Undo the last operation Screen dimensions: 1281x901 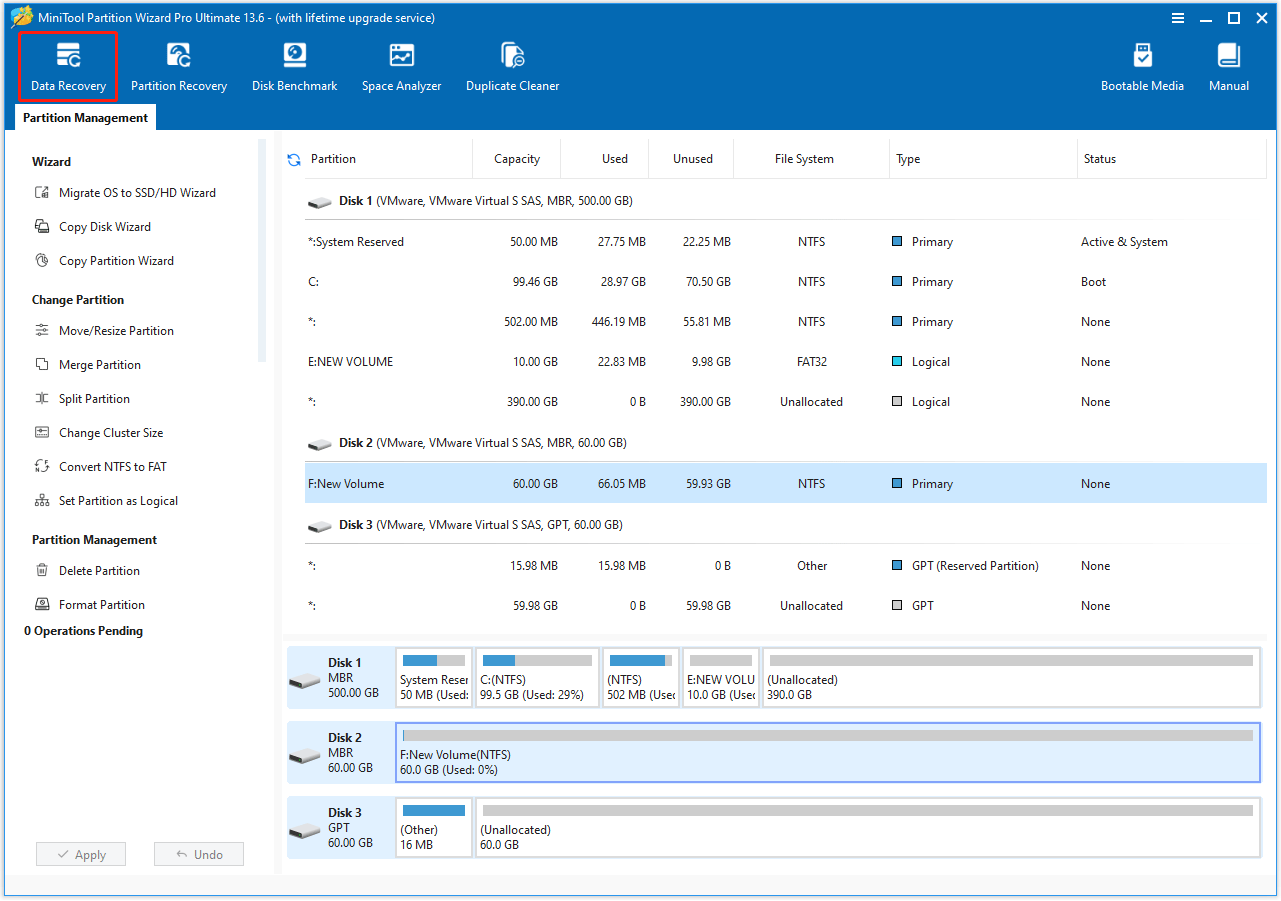pyautogui.click(x=198, y=854)
